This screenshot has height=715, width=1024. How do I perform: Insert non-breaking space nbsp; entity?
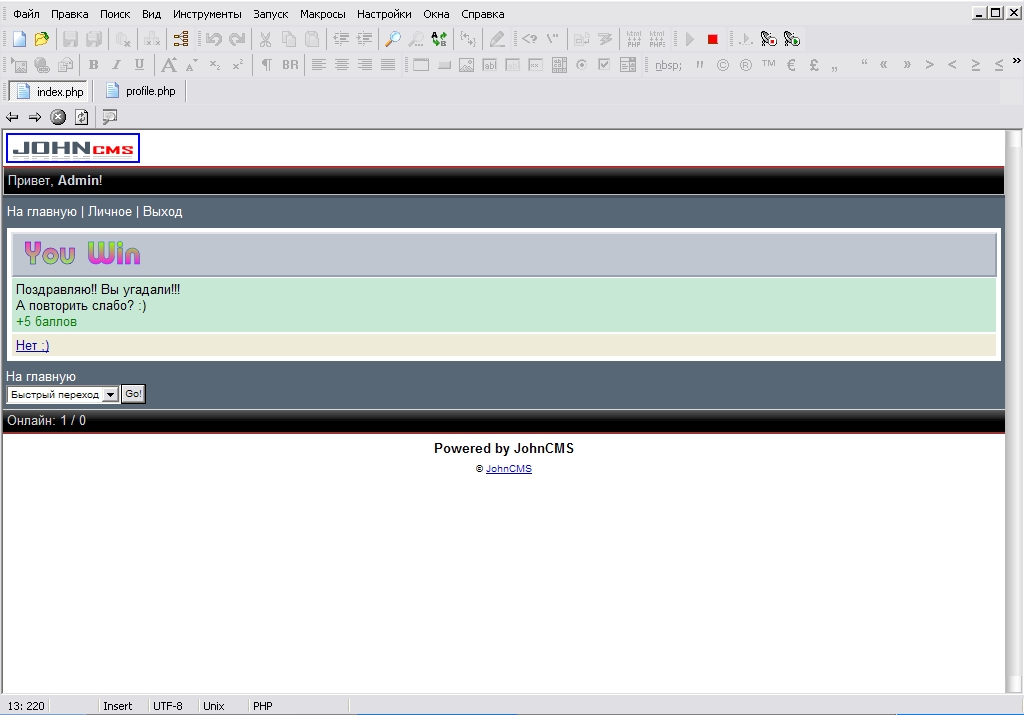click(x=668, y=65)
